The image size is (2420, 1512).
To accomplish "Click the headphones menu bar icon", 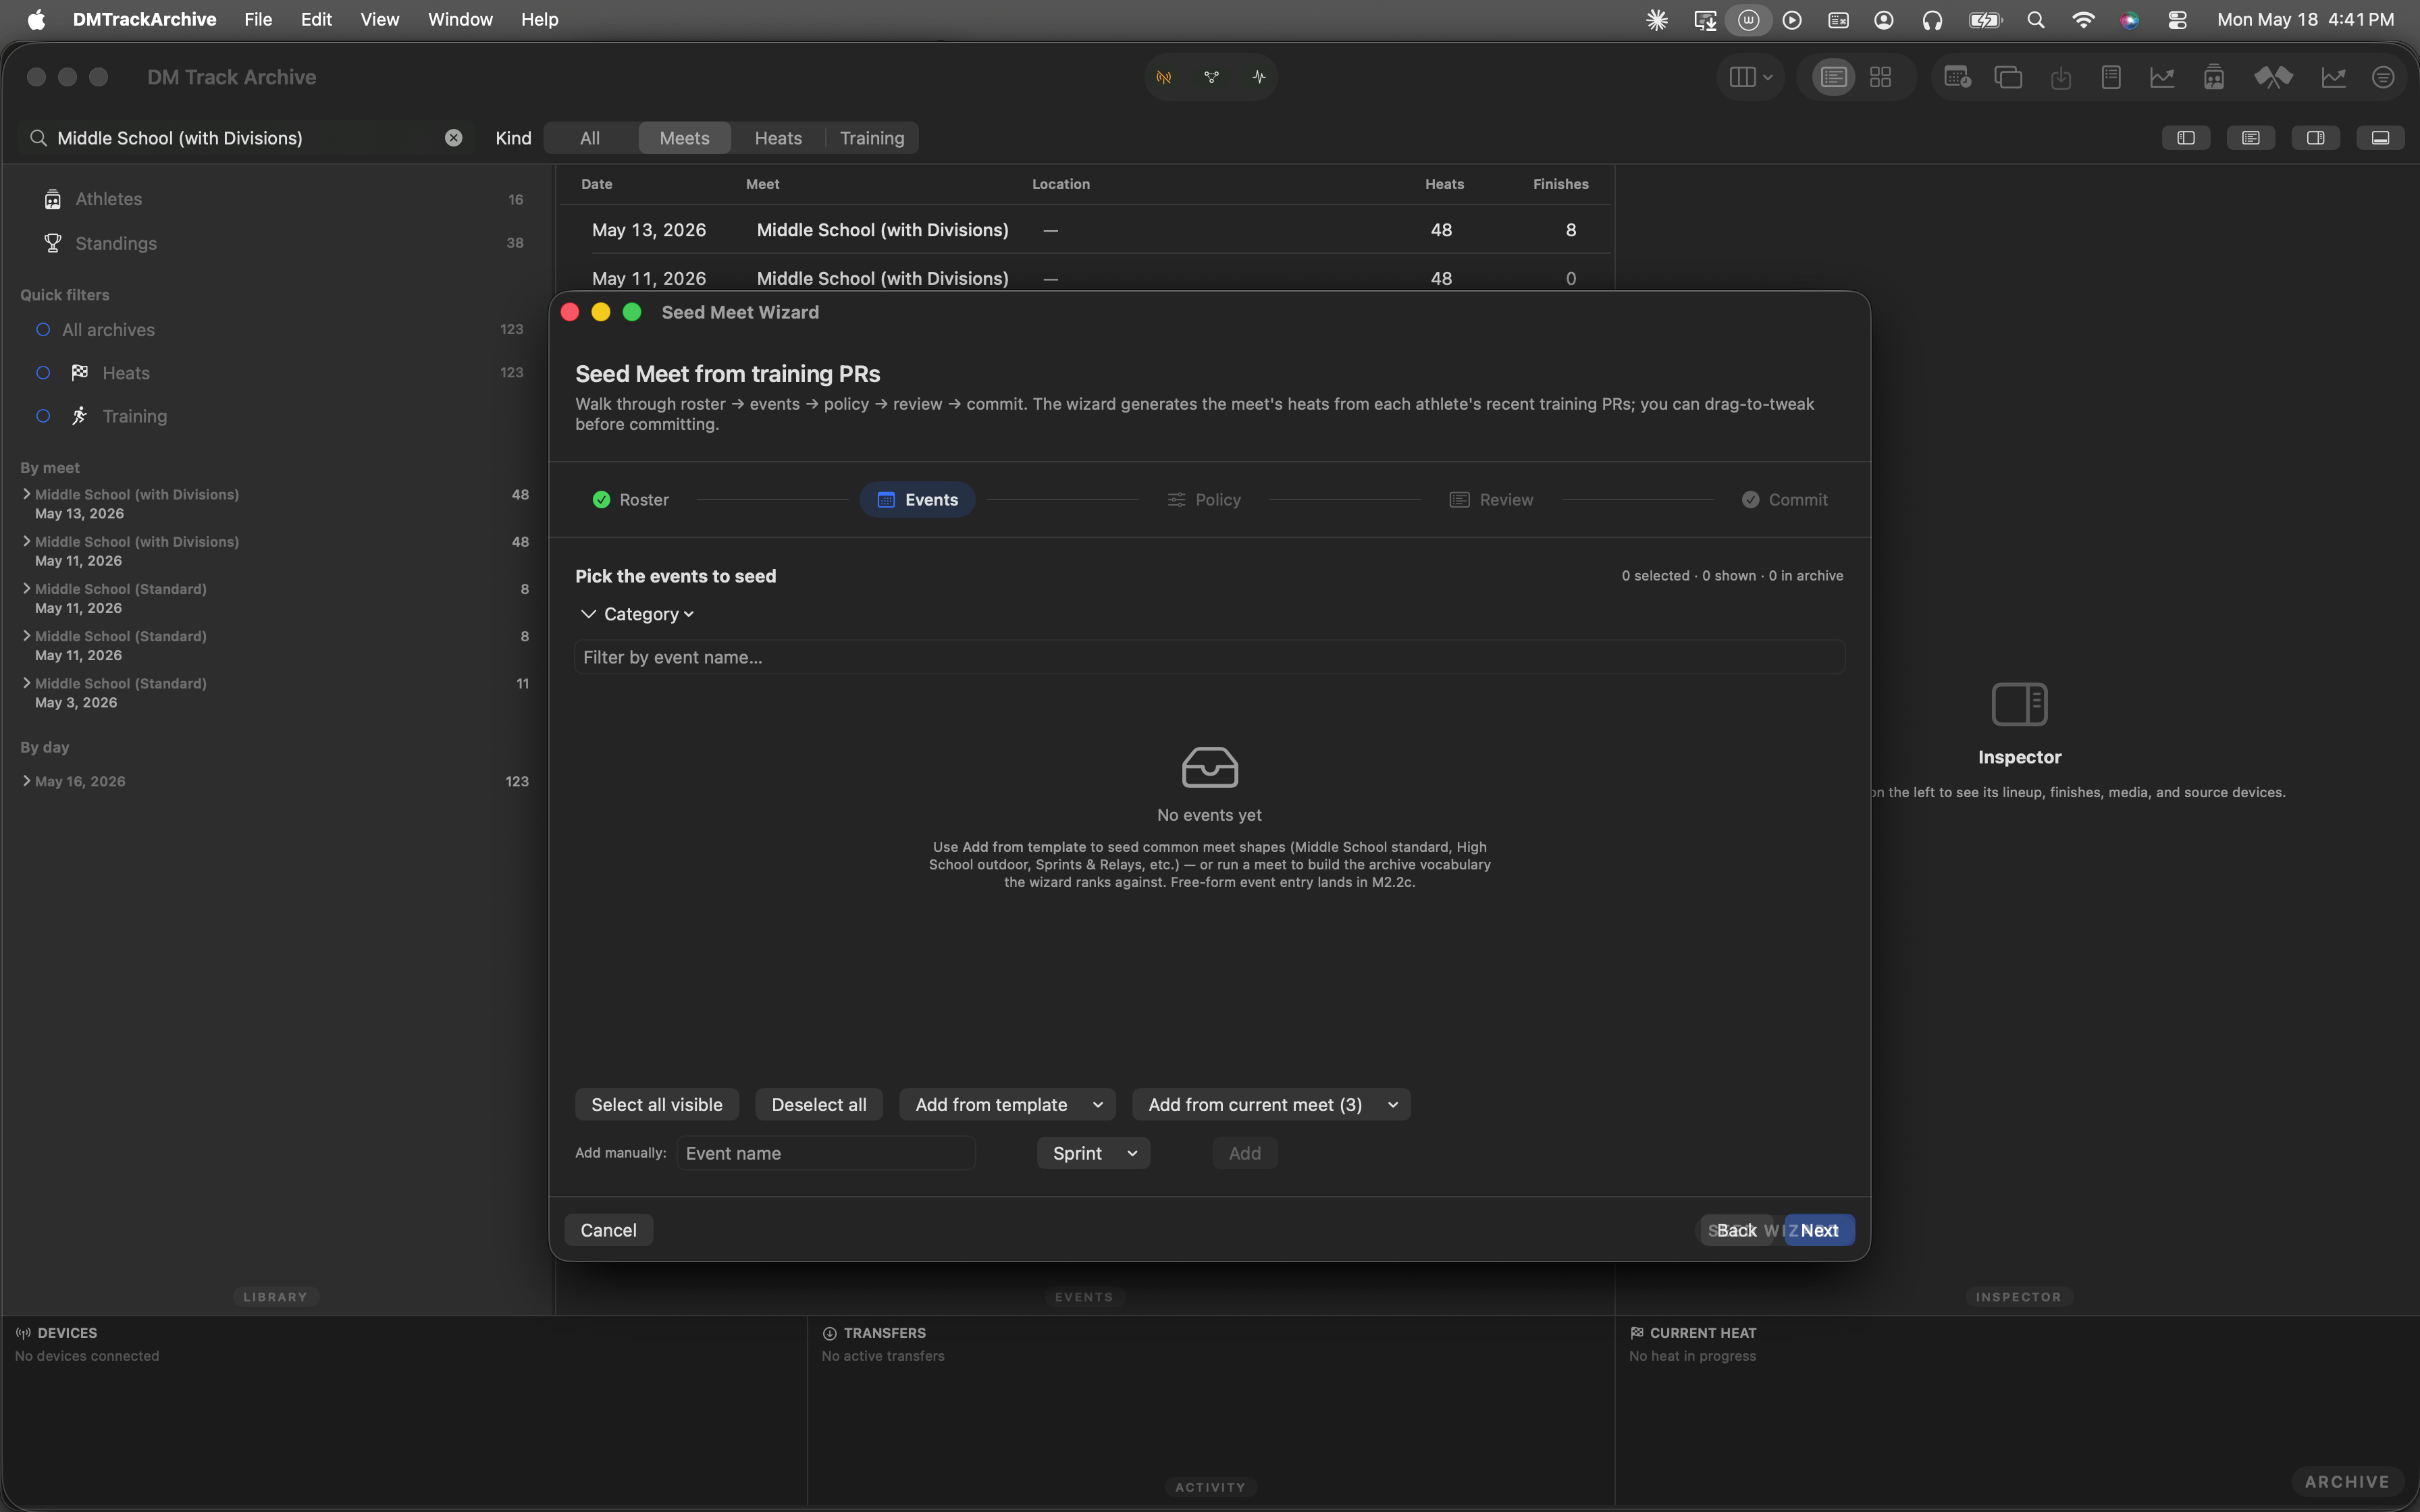I will tap(1932, 19).
